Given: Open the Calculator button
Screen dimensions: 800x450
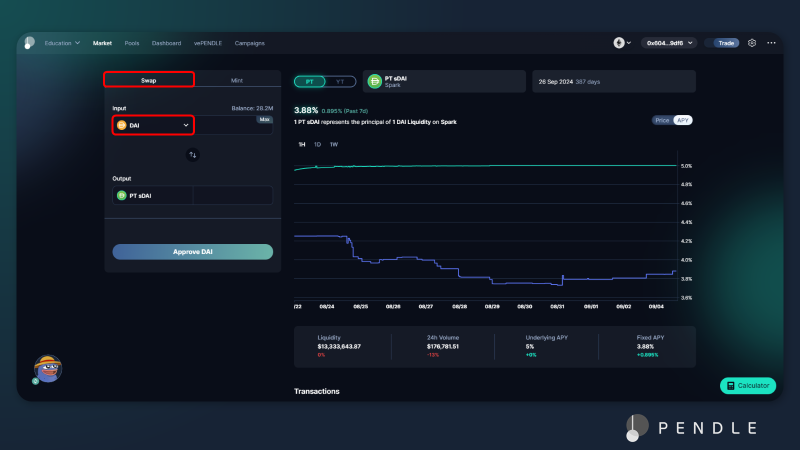Looking at the screenshot, I should tap(748, 385).
